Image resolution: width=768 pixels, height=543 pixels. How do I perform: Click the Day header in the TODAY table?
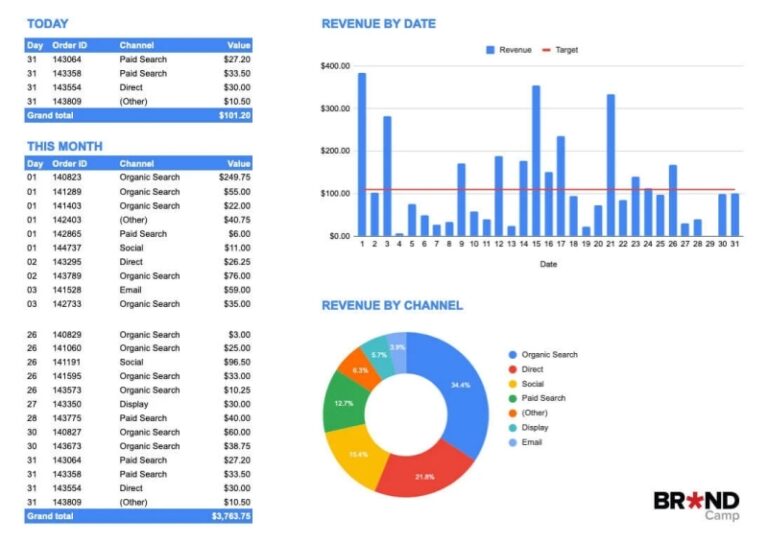coord(35,45)
